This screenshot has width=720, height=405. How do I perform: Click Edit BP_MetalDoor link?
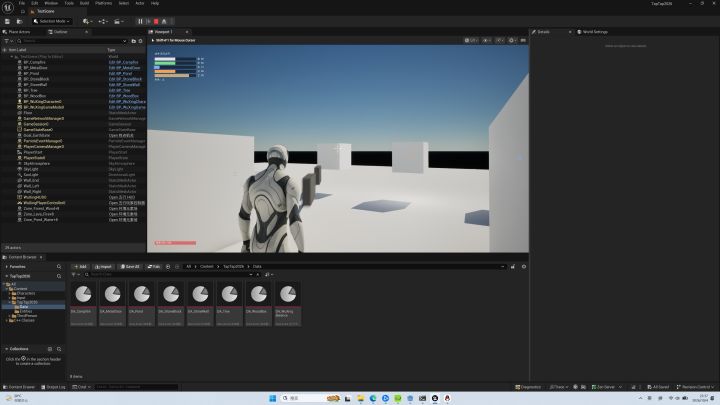click(x=124, y=68)
